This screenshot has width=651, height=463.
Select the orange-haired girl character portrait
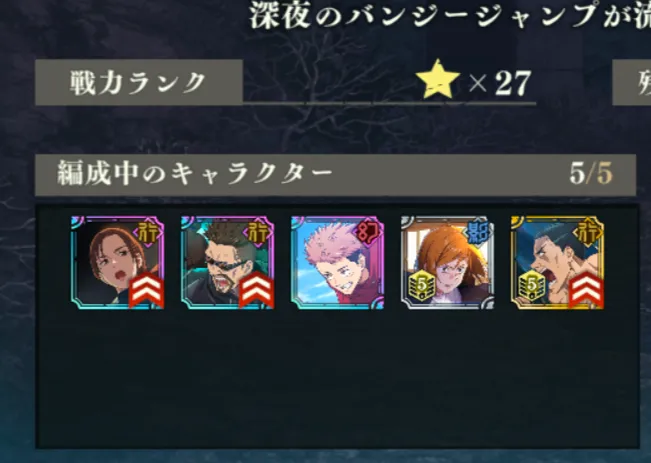448,262
